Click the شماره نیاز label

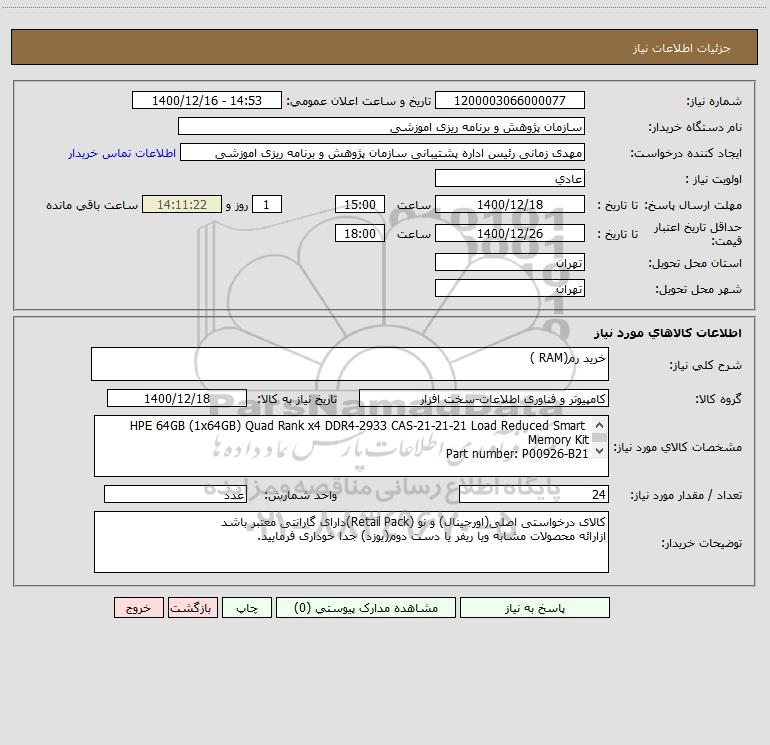coord(714,101)
